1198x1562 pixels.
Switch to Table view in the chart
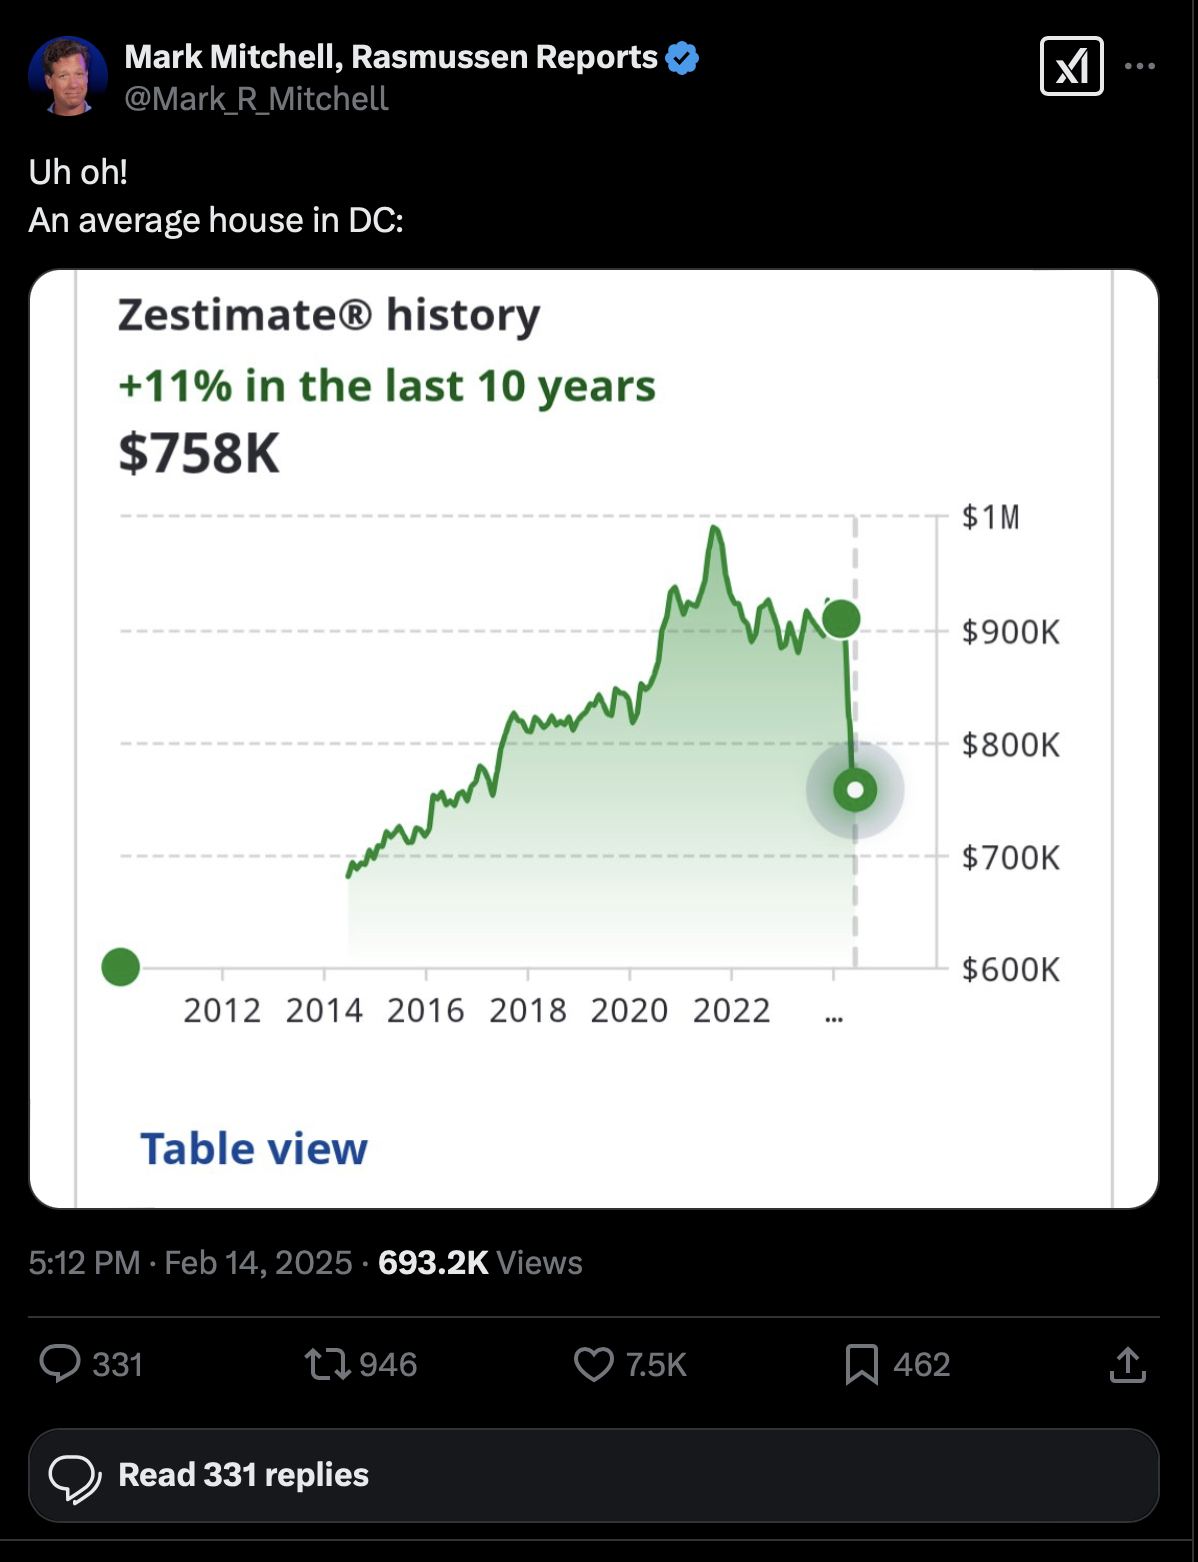click(254, 1149)
